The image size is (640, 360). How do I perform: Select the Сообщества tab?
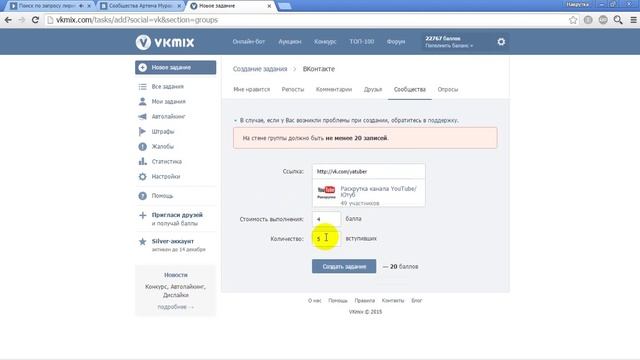409,89
